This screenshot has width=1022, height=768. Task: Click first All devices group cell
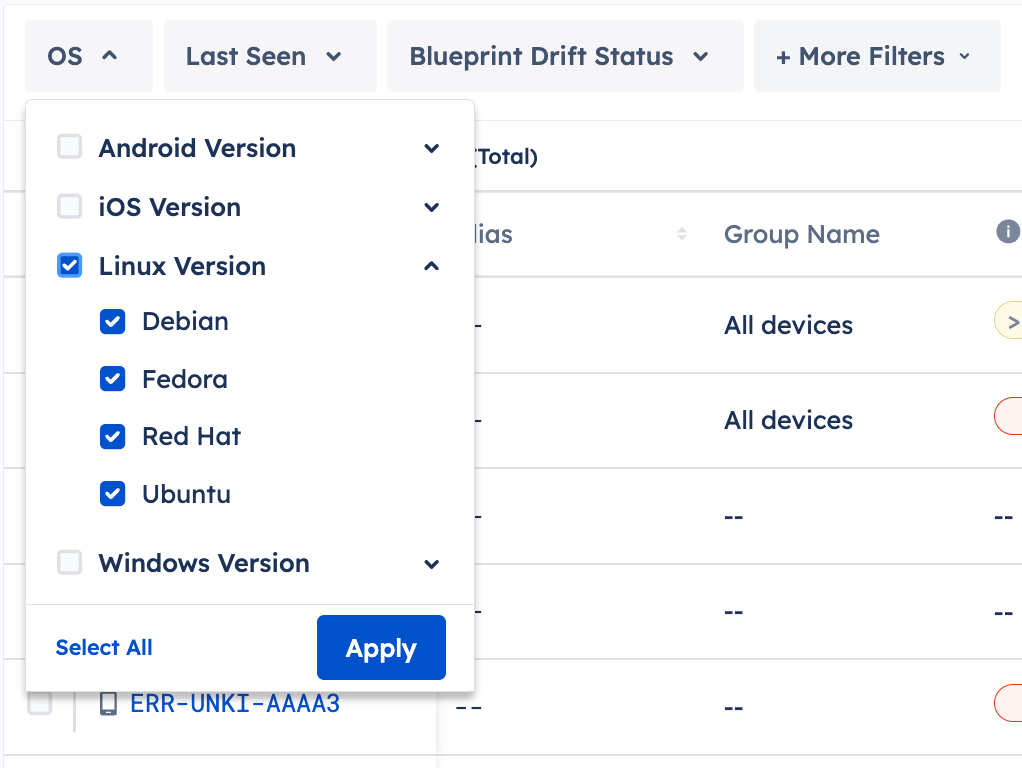pyautogui.click(x=789, y=325)
